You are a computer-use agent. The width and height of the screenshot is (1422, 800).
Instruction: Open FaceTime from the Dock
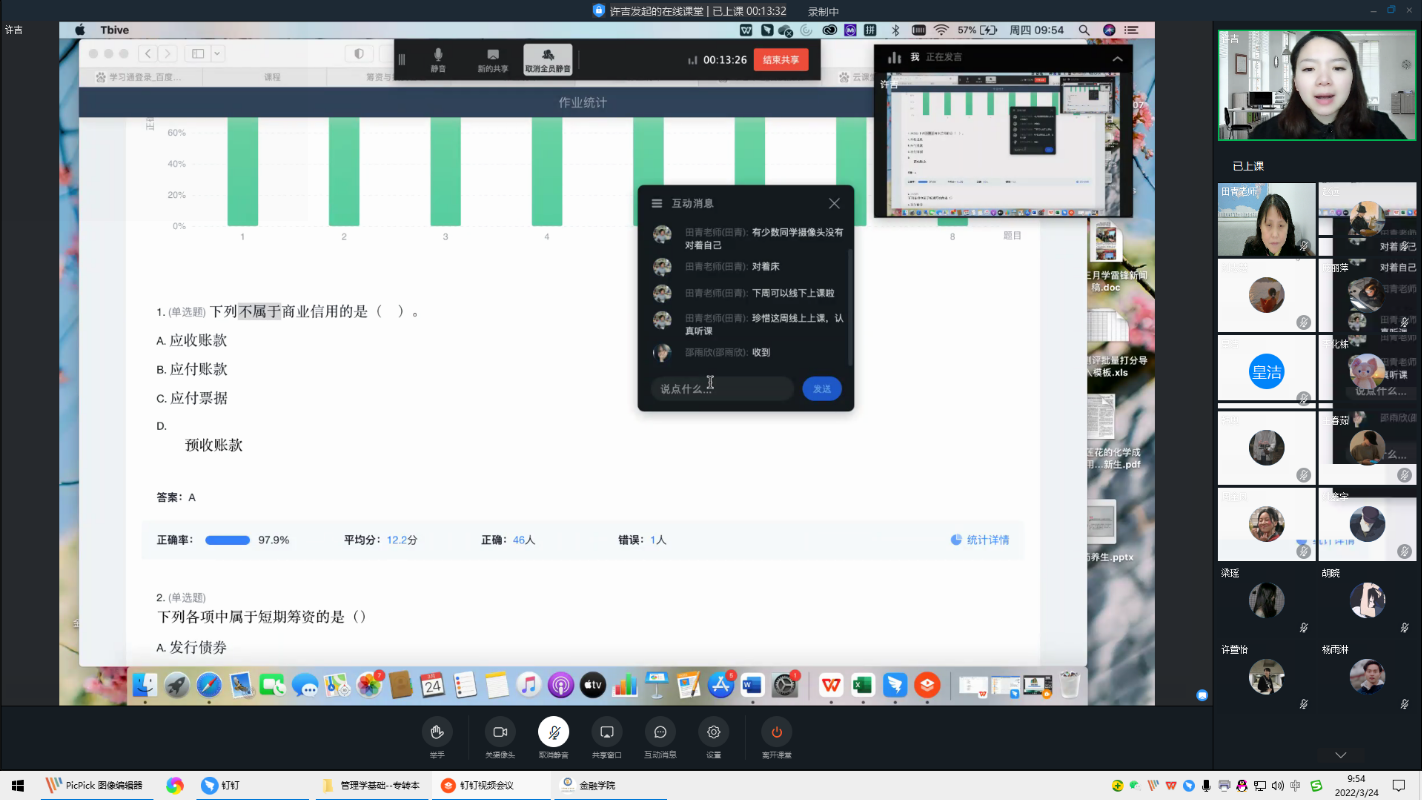272,685
